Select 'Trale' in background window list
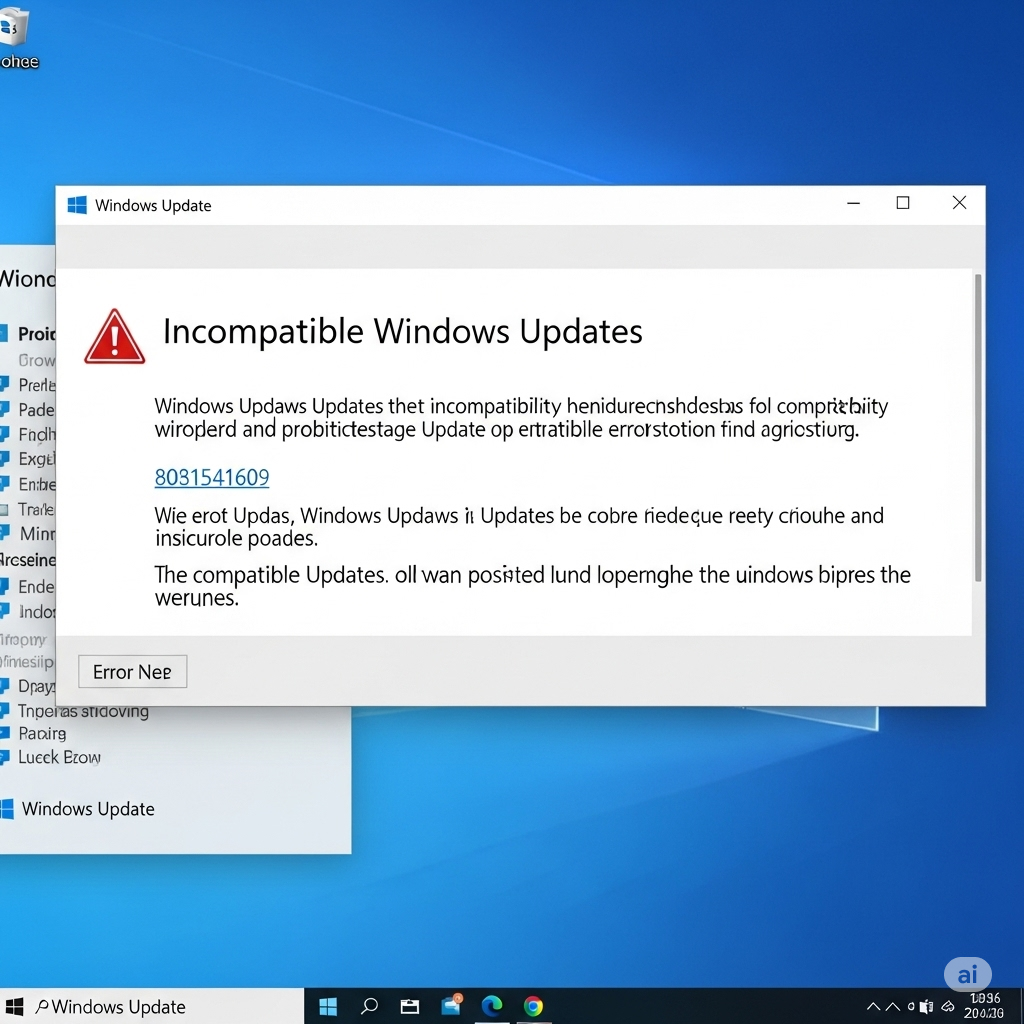Image resolution: width=1024 pixels, height=1024 pixels. 37,509
